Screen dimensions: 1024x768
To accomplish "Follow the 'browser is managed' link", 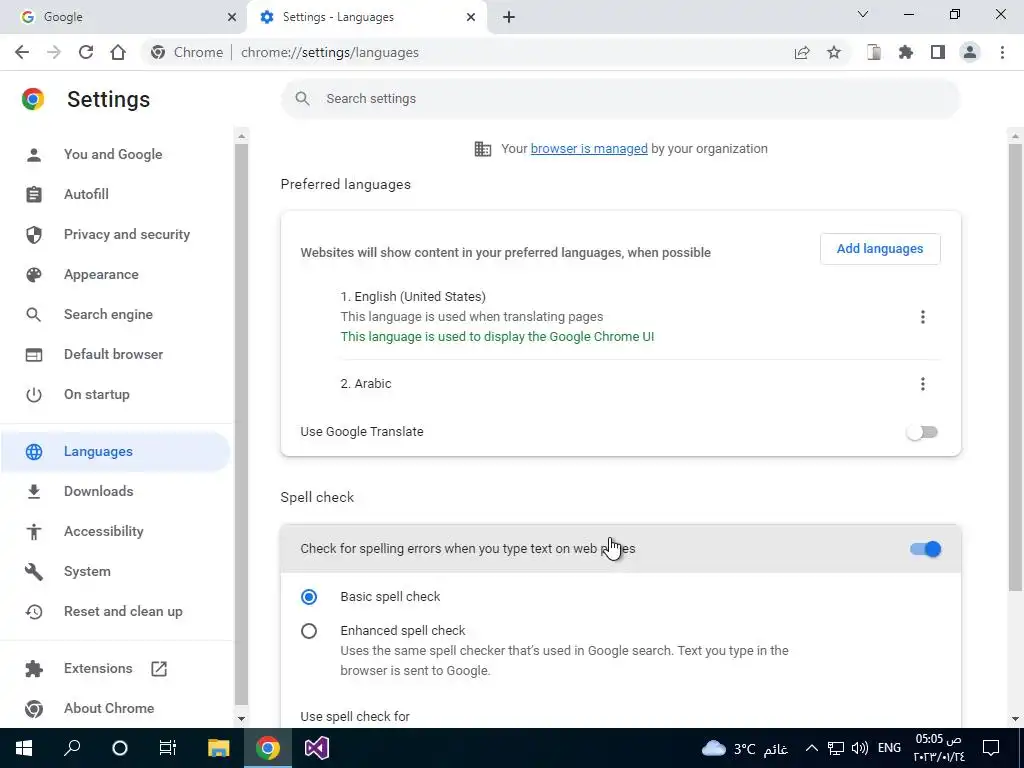I will tap(589, 149).
